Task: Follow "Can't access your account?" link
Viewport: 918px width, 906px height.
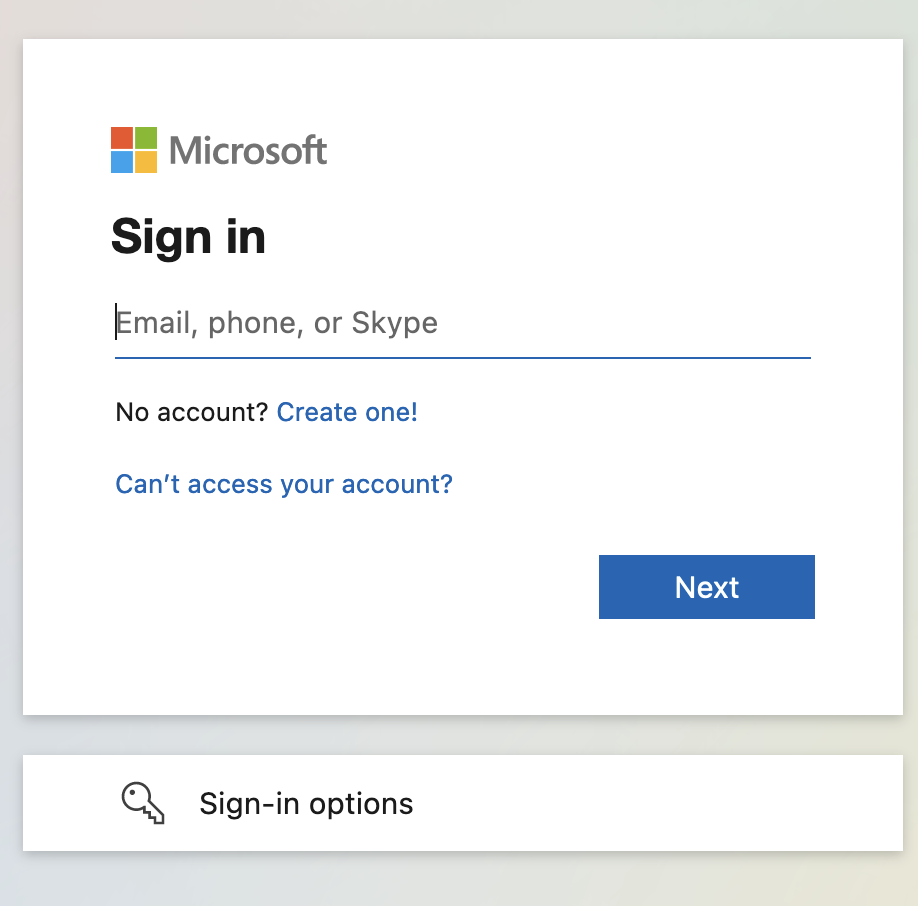Action: [x=284, y=484]
